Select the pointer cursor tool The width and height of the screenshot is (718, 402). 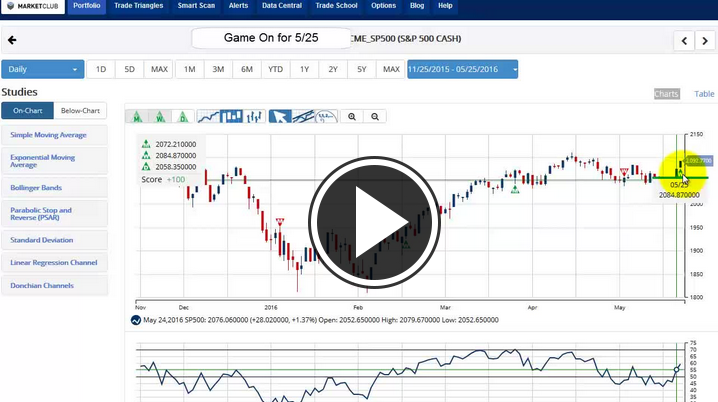click(280, 116)
